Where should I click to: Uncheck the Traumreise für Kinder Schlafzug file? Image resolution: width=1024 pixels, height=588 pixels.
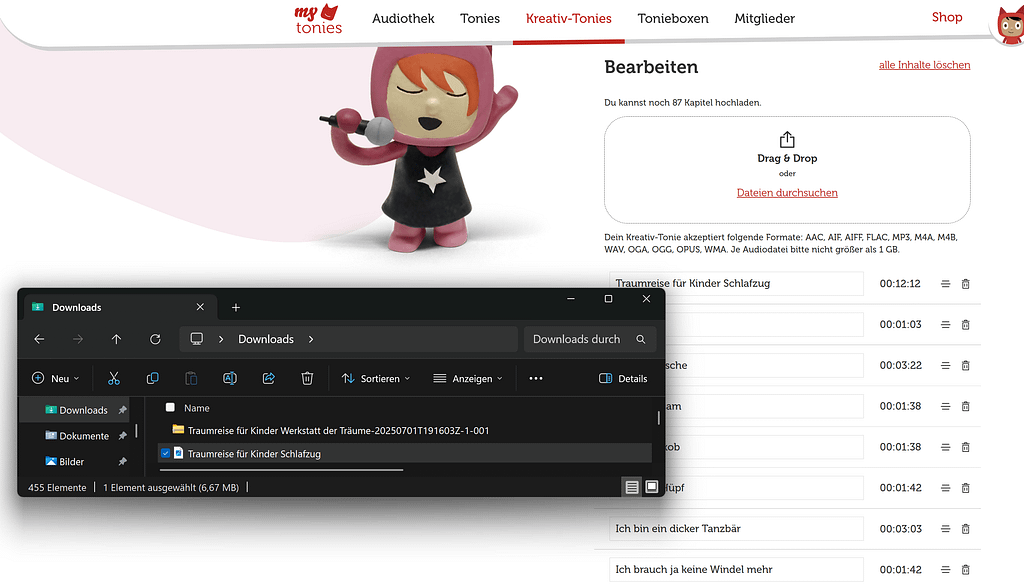point(166,453)
